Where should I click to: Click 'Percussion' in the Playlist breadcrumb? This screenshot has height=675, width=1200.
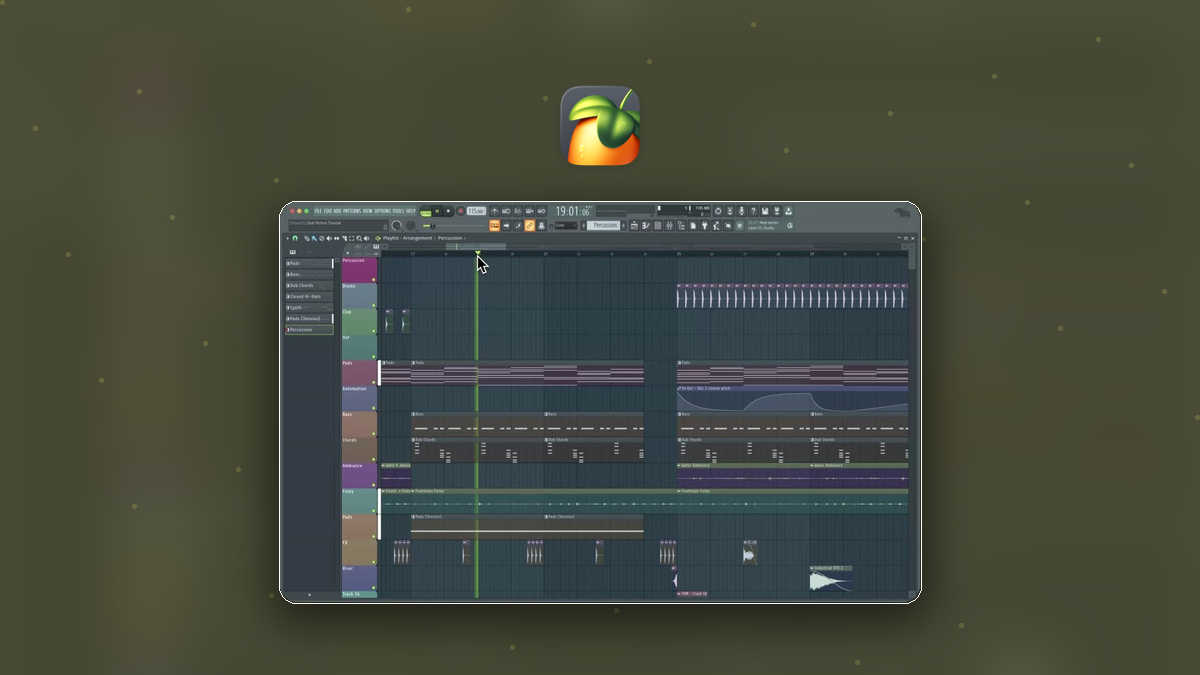(450, 238)
